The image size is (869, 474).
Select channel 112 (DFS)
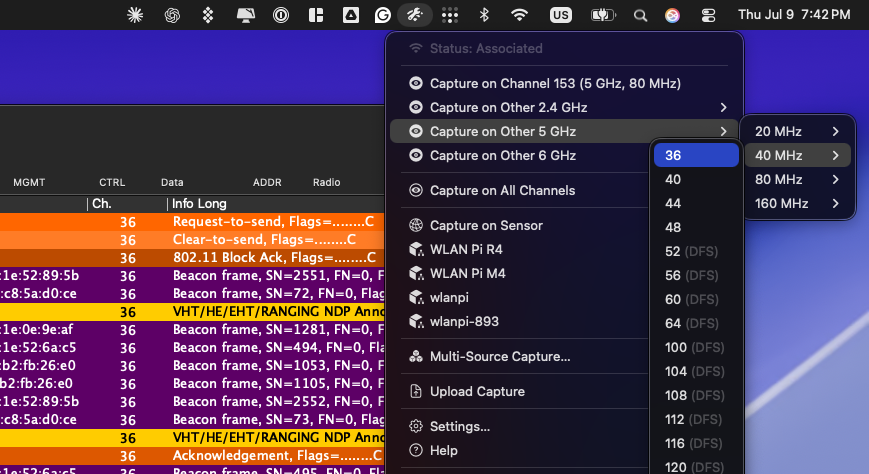point(696,420)
